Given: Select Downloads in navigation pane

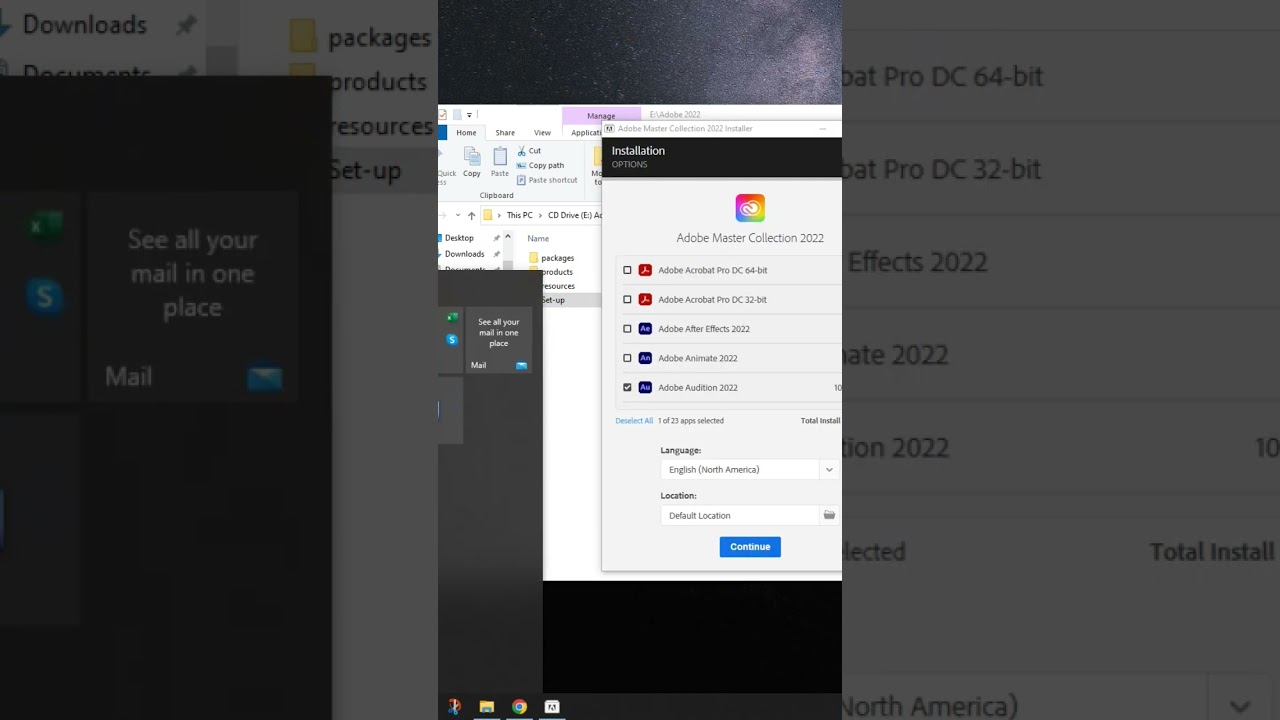Looking at the screenshot, I should click(x=464, y=254).
